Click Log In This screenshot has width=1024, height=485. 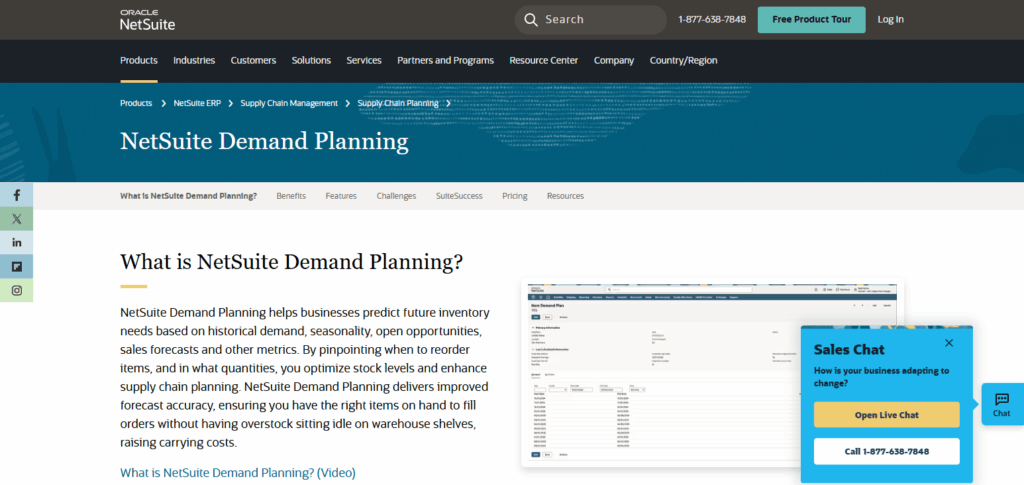[891, 20]
